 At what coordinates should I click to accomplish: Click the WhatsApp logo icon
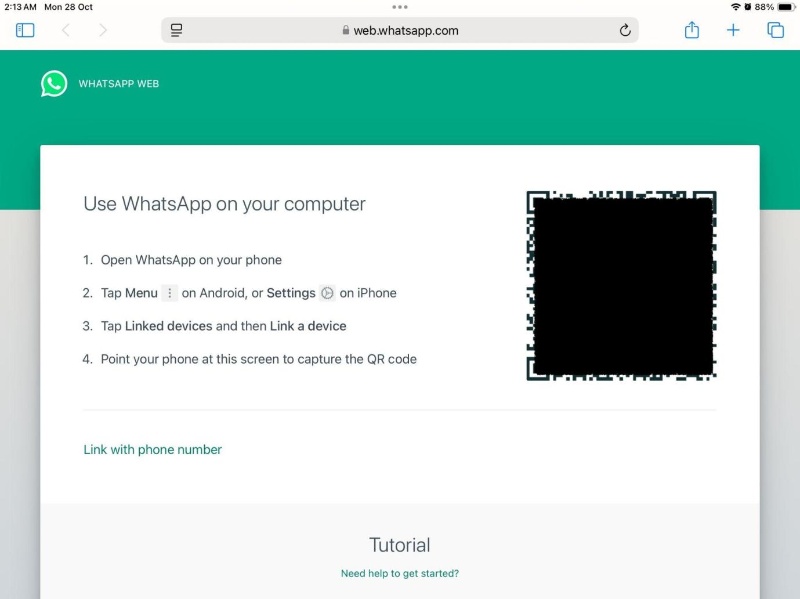(x=54, y=84)
